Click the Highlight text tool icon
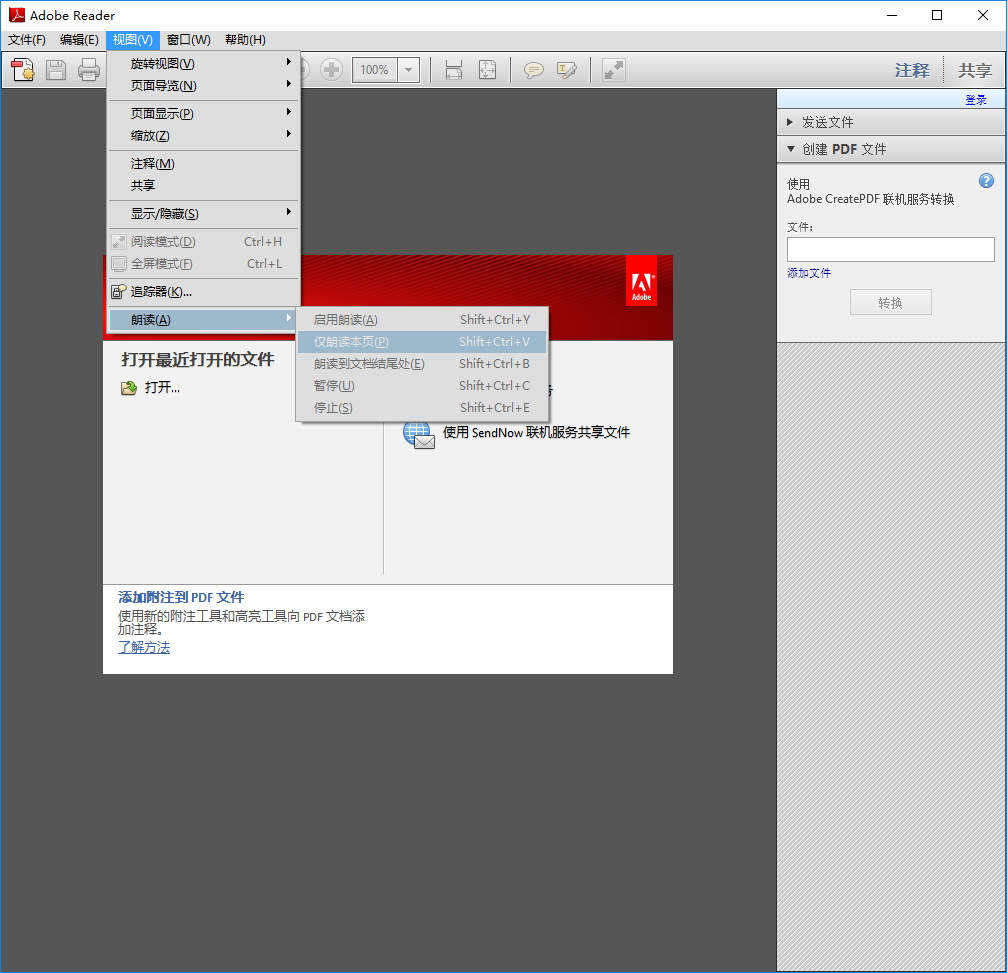This screenshot has height=973, width=1007. coord(566,69)
